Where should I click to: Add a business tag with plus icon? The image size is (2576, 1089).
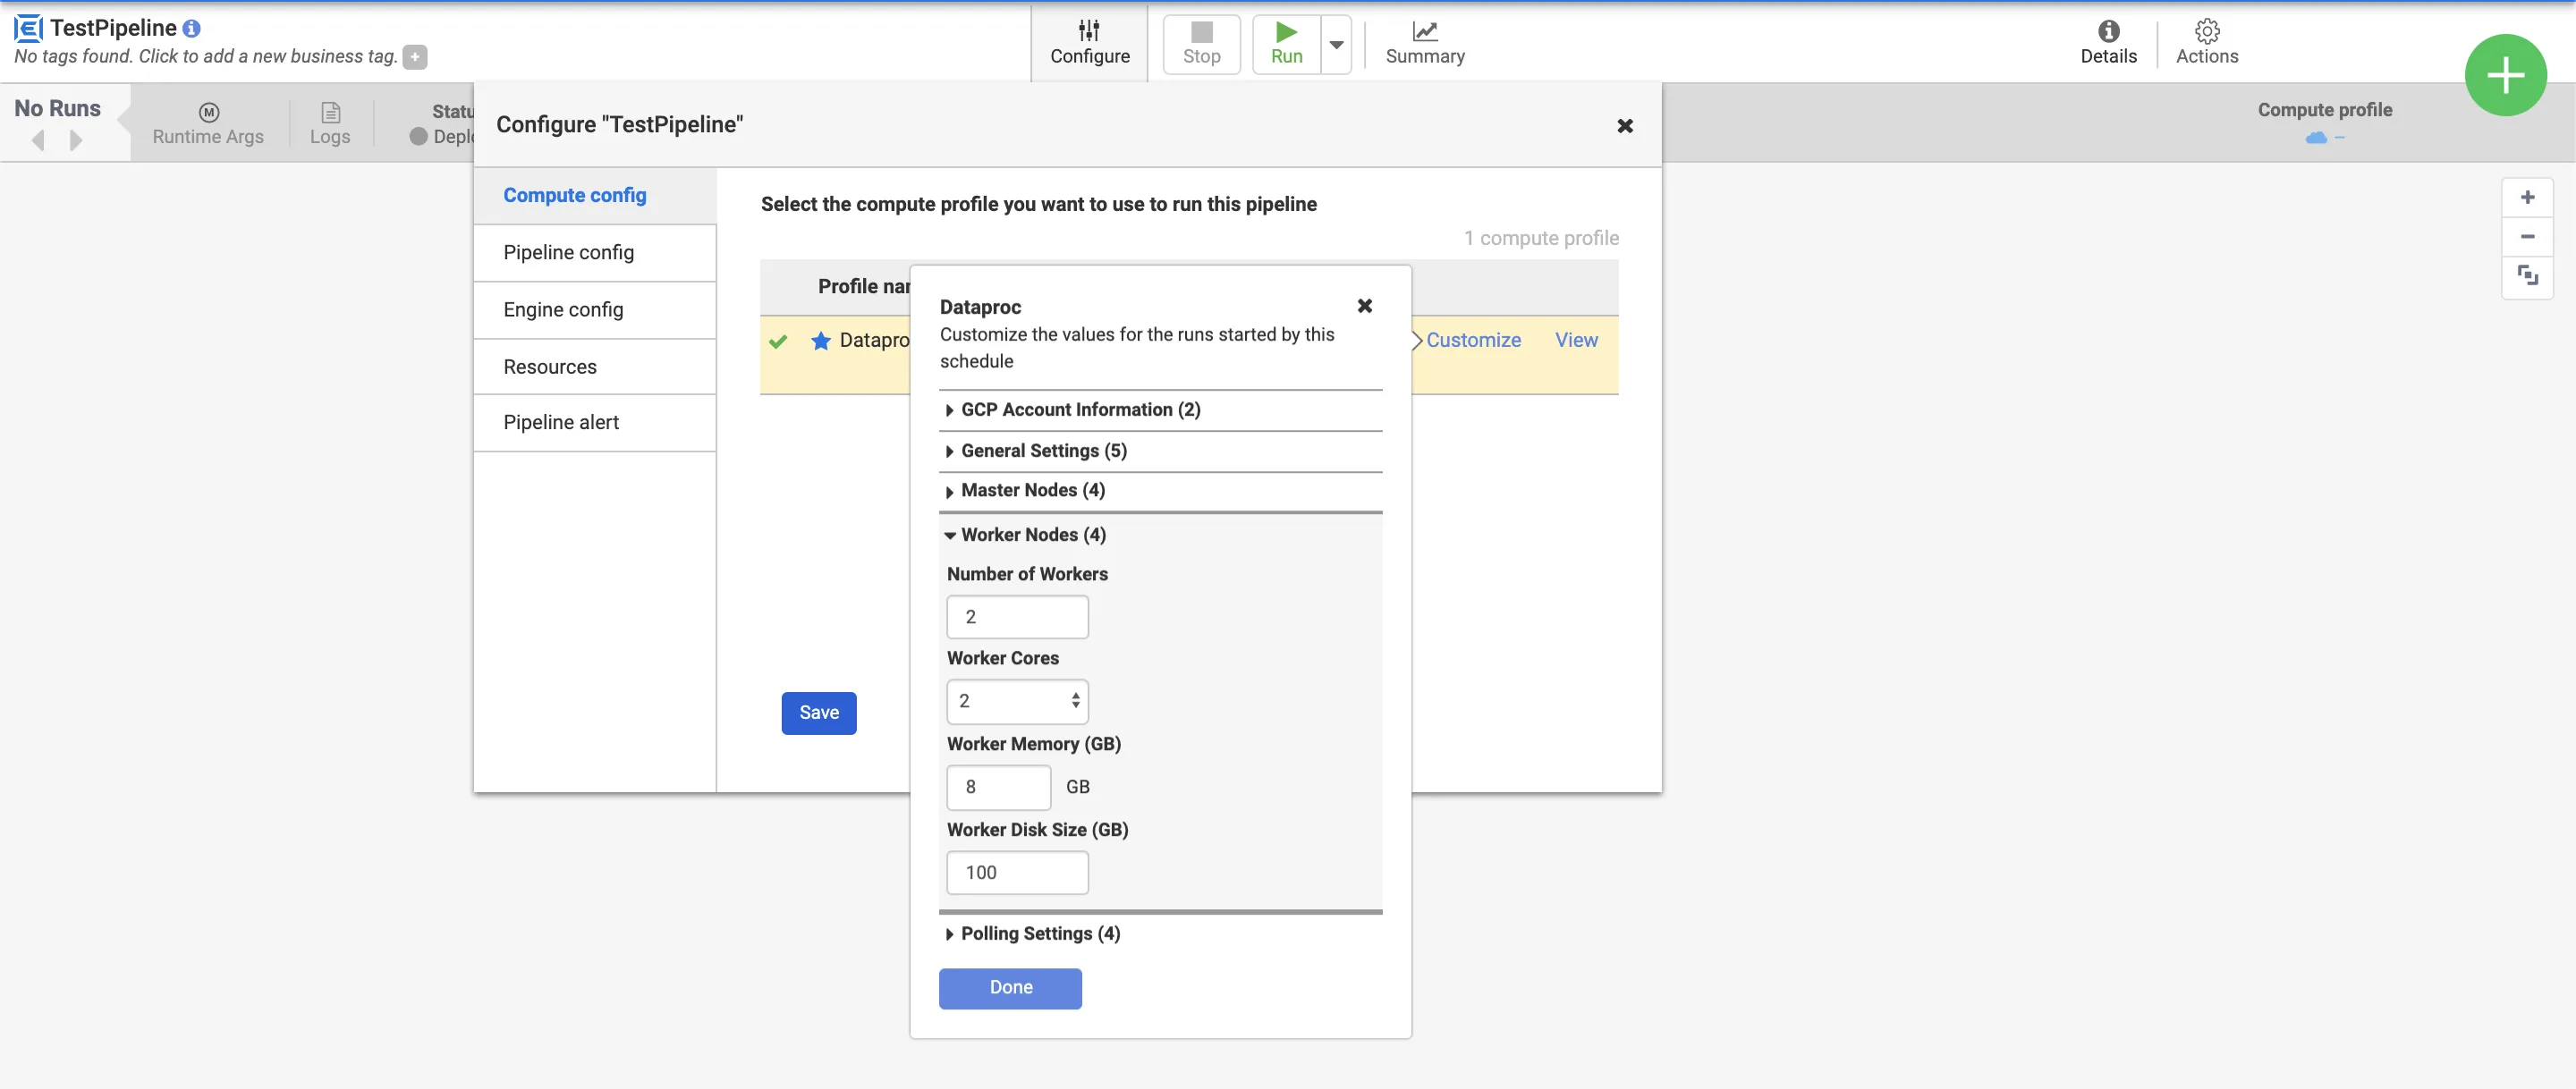click(x=415, y=57)
